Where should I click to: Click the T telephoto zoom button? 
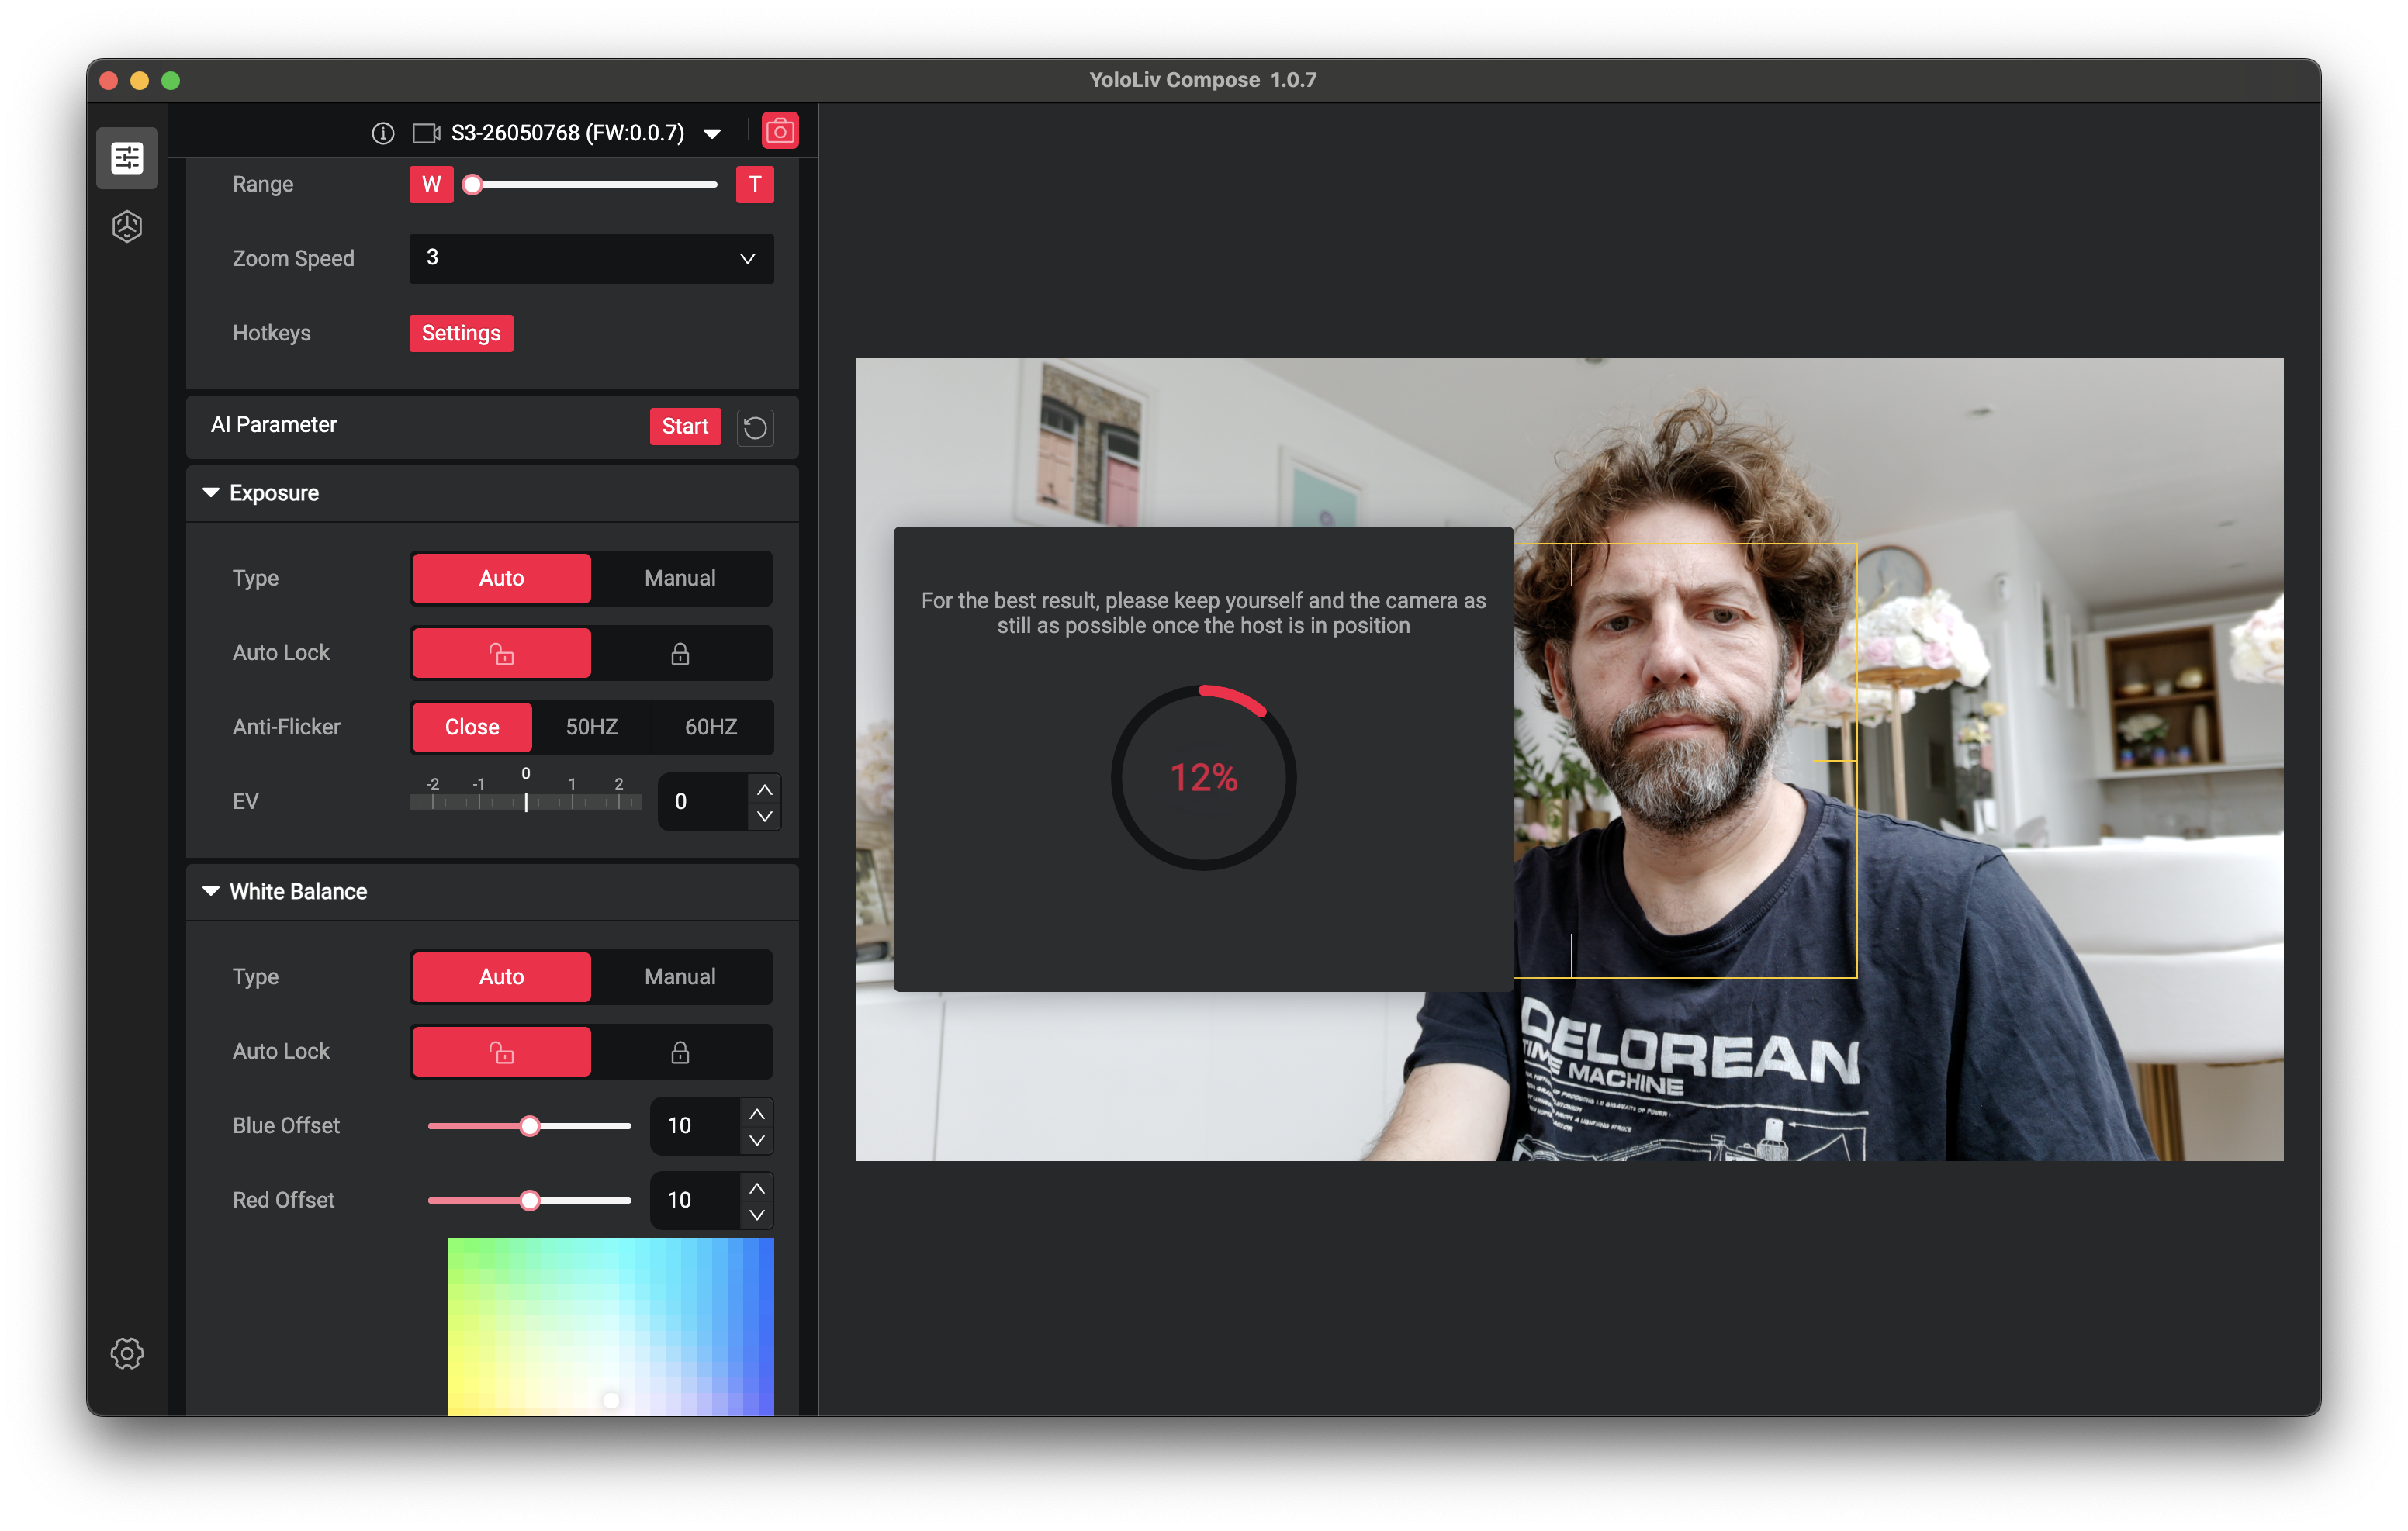[x=755, y=184]
